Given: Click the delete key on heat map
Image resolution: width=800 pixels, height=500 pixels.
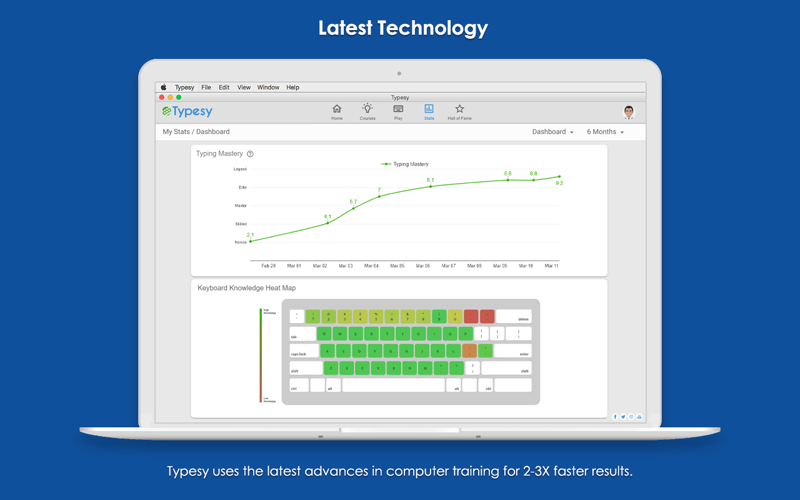Looking at the screenshot, I should click(514, 316).
